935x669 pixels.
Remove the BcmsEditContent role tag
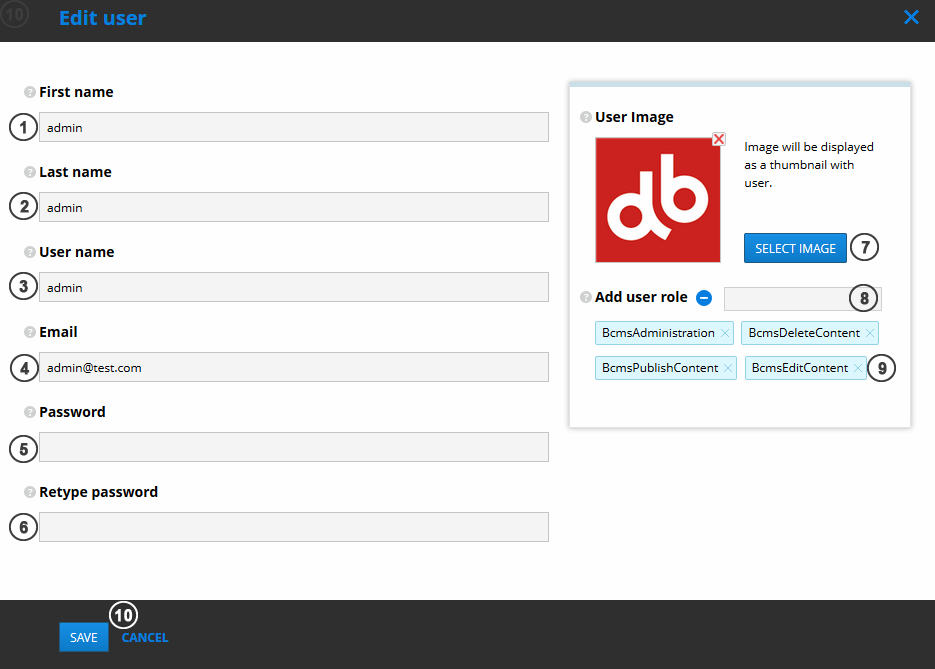[858, 368]
